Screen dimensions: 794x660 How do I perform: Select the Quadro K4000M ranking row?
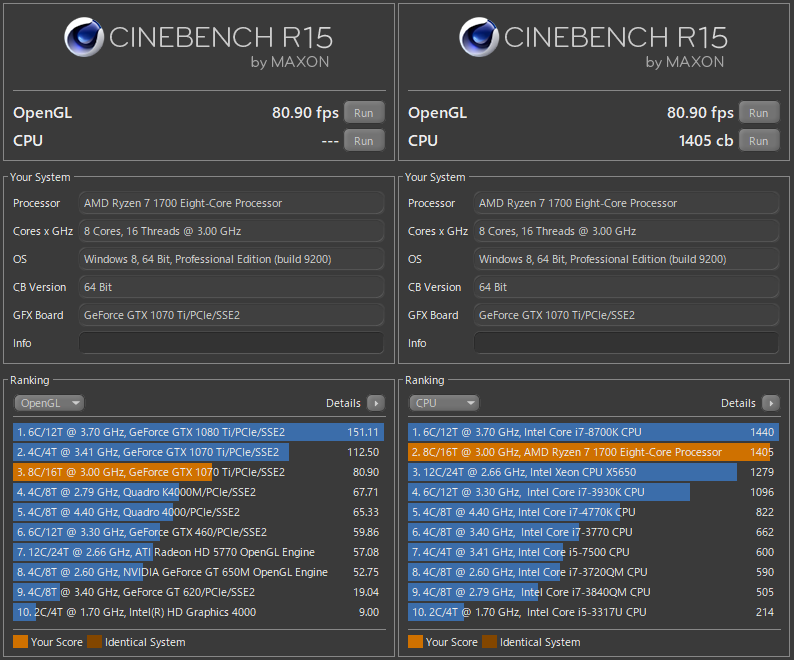pyautogui.click(x=198, y=492)
